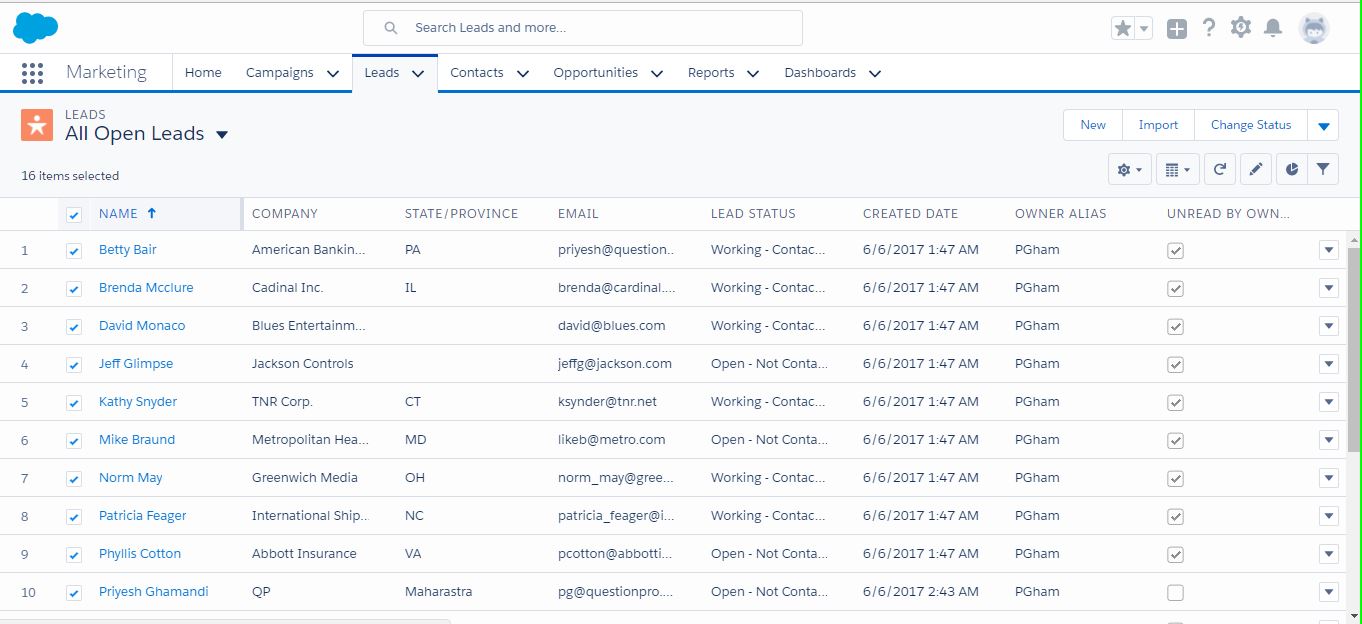Open row actions menu for Betty Bair
1362x624 pixels.
click(x=1329, y=250)
